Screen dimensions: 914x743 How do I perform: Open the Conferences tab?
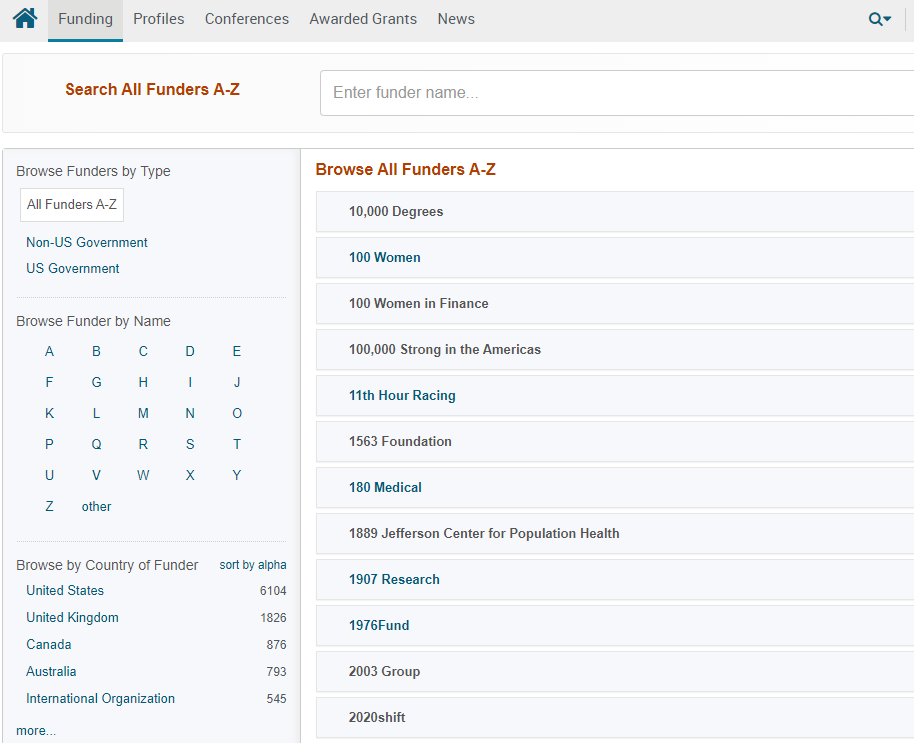(x=246, y=19)
